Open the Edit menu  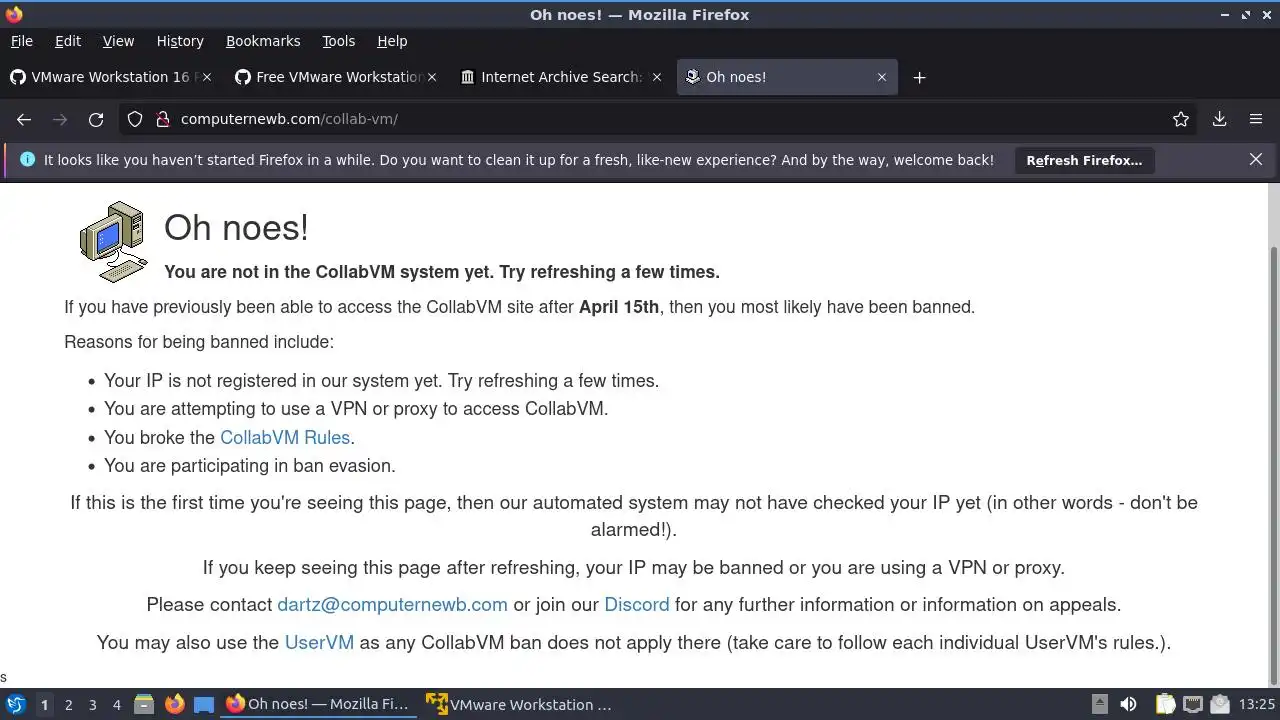click(68, 41)
